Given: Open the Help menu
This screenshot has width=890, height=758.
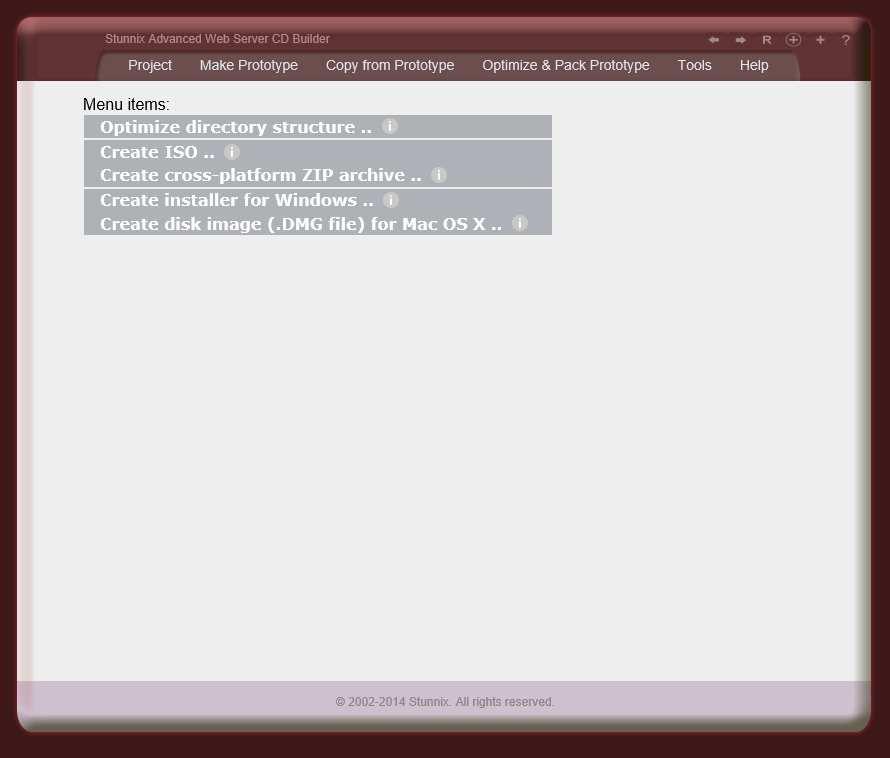Looking at the screenshot, I should 754,65.
